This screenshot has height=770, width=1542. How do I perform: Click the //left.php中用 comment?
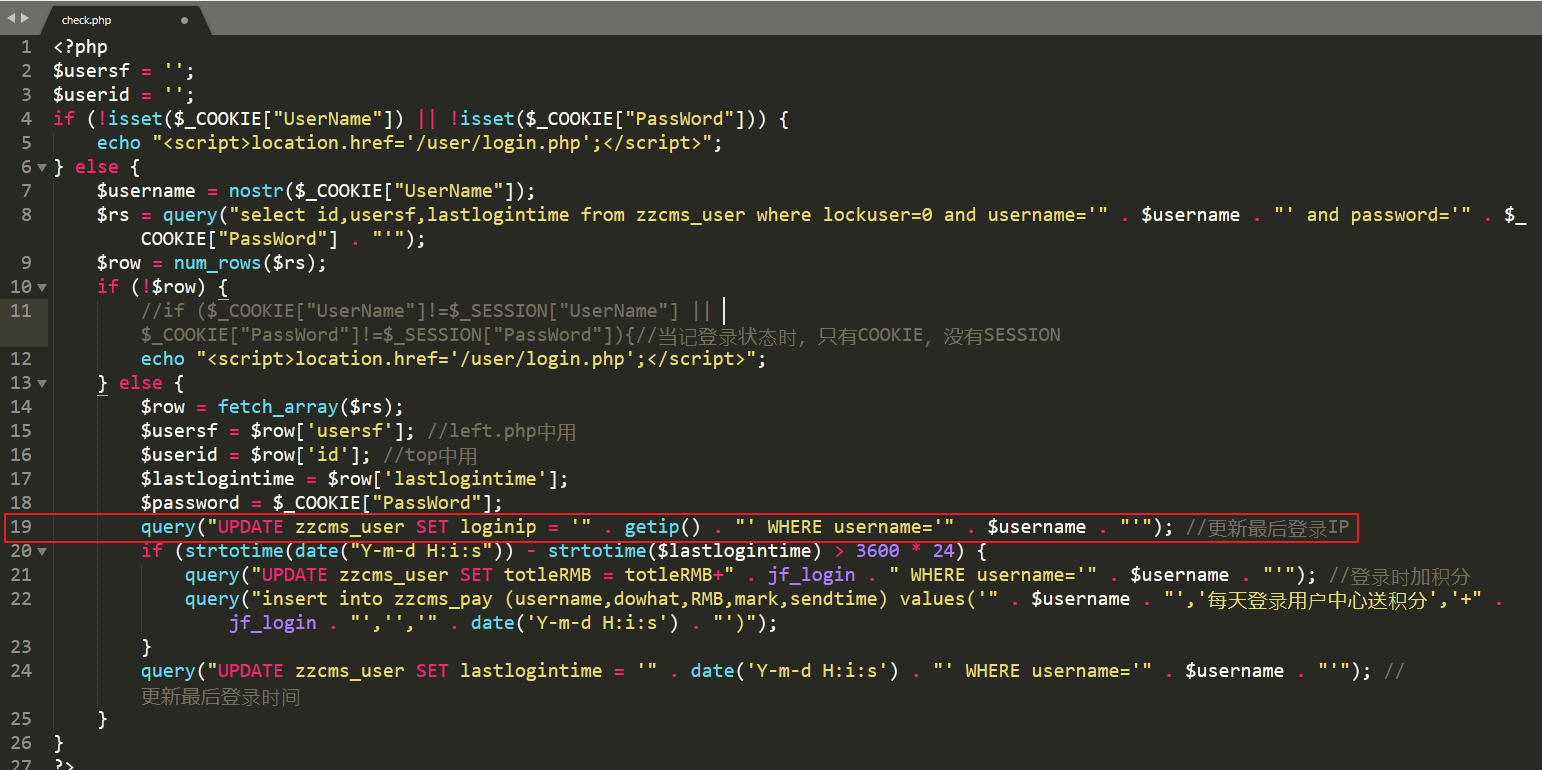pos(501,431)
